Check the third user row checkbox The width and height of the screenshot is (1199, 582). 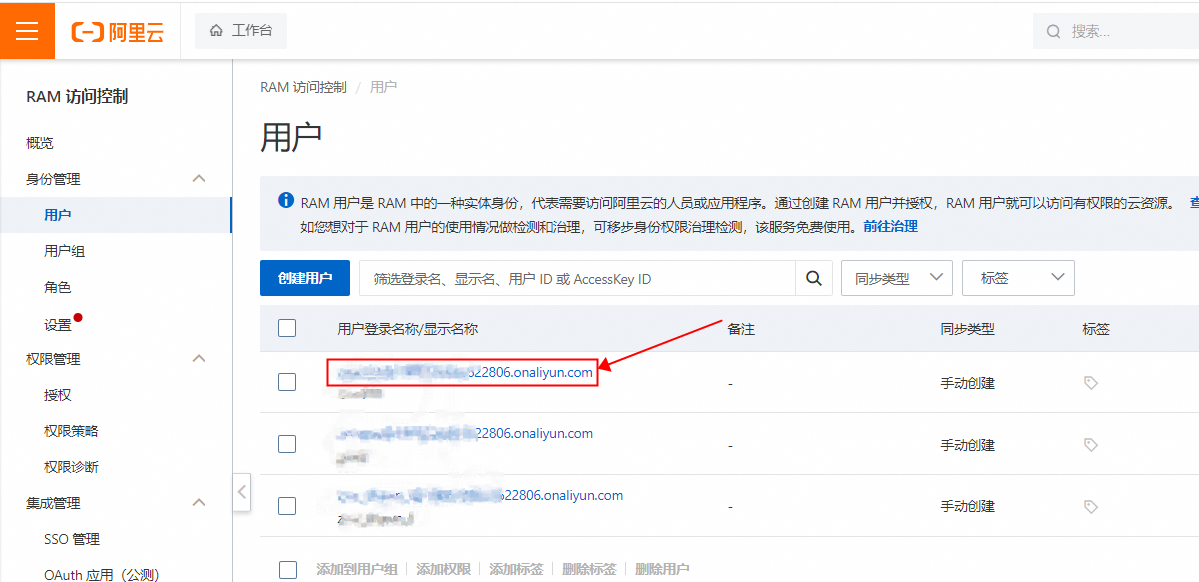[287, 506]
